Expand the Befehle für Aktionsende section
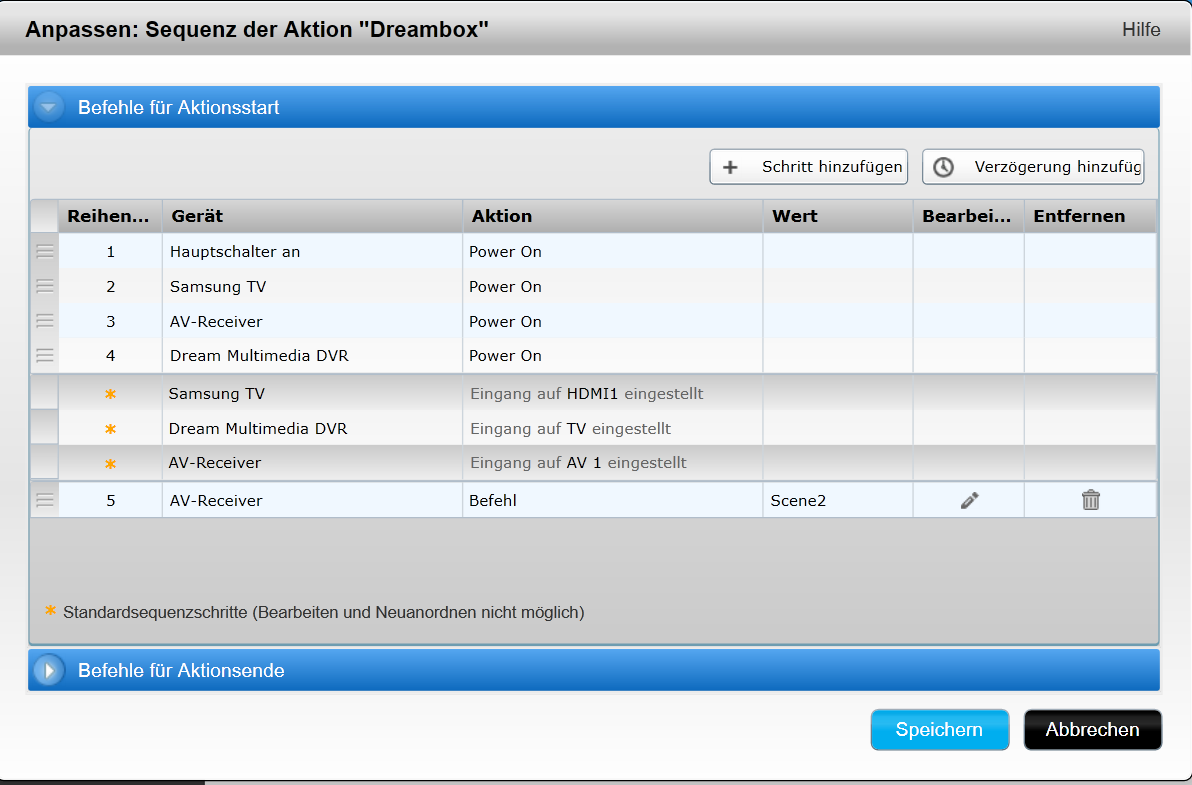This screenshot has height=785, width=1192. pos(49,670)
